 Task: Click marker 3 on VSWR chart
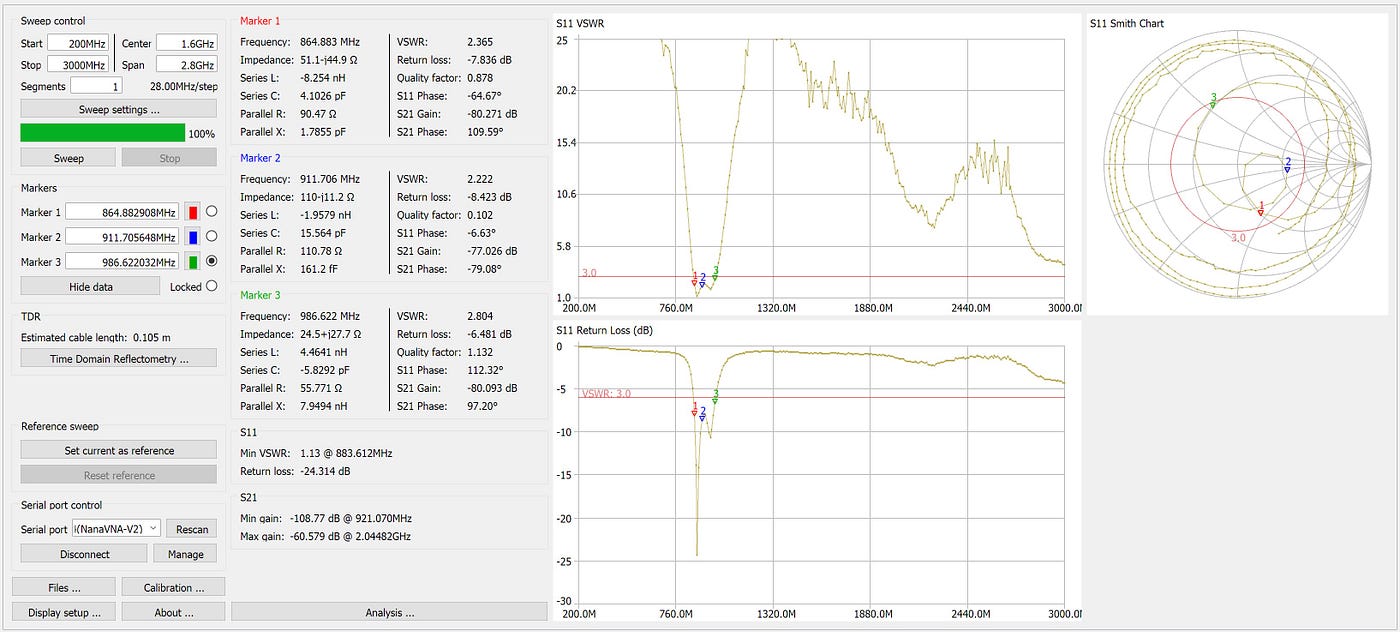pos(715,273)
